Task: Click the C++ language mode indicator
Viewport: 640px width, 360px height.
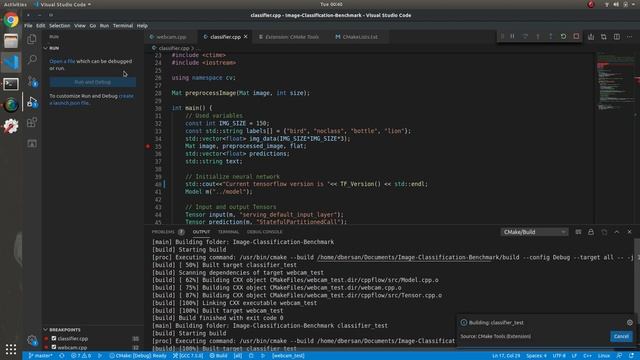Action: click(x=587, y=356)
